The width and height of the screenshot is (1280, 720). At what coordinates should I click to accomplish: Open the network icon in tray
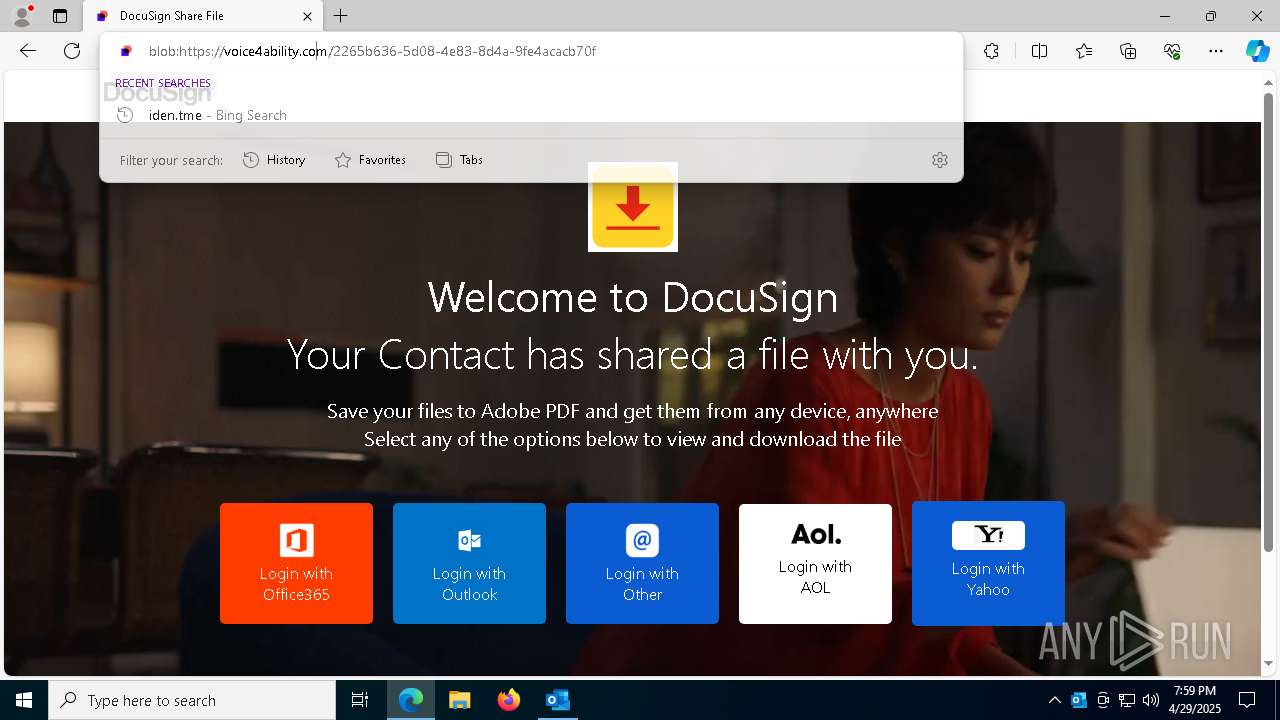coord(1127,700)
